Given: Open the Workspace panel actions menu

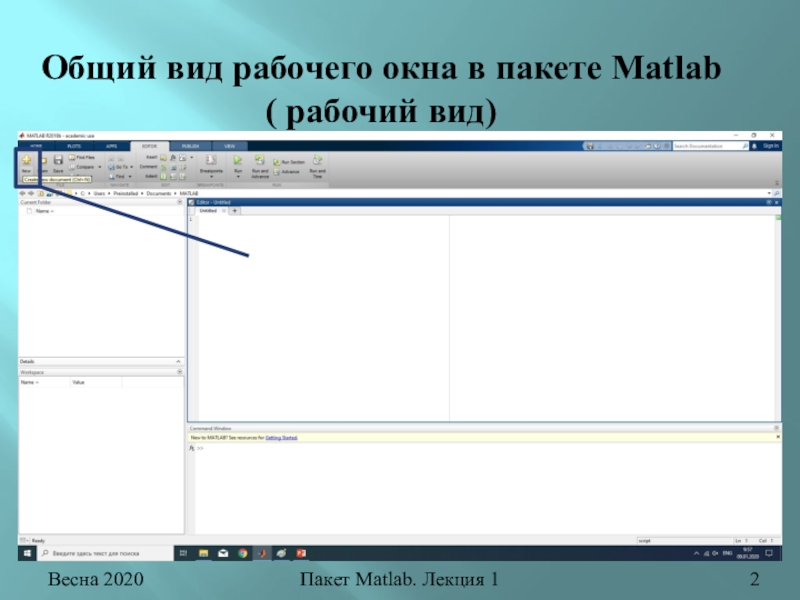Looking at the screenshot, I should point(180,372).
